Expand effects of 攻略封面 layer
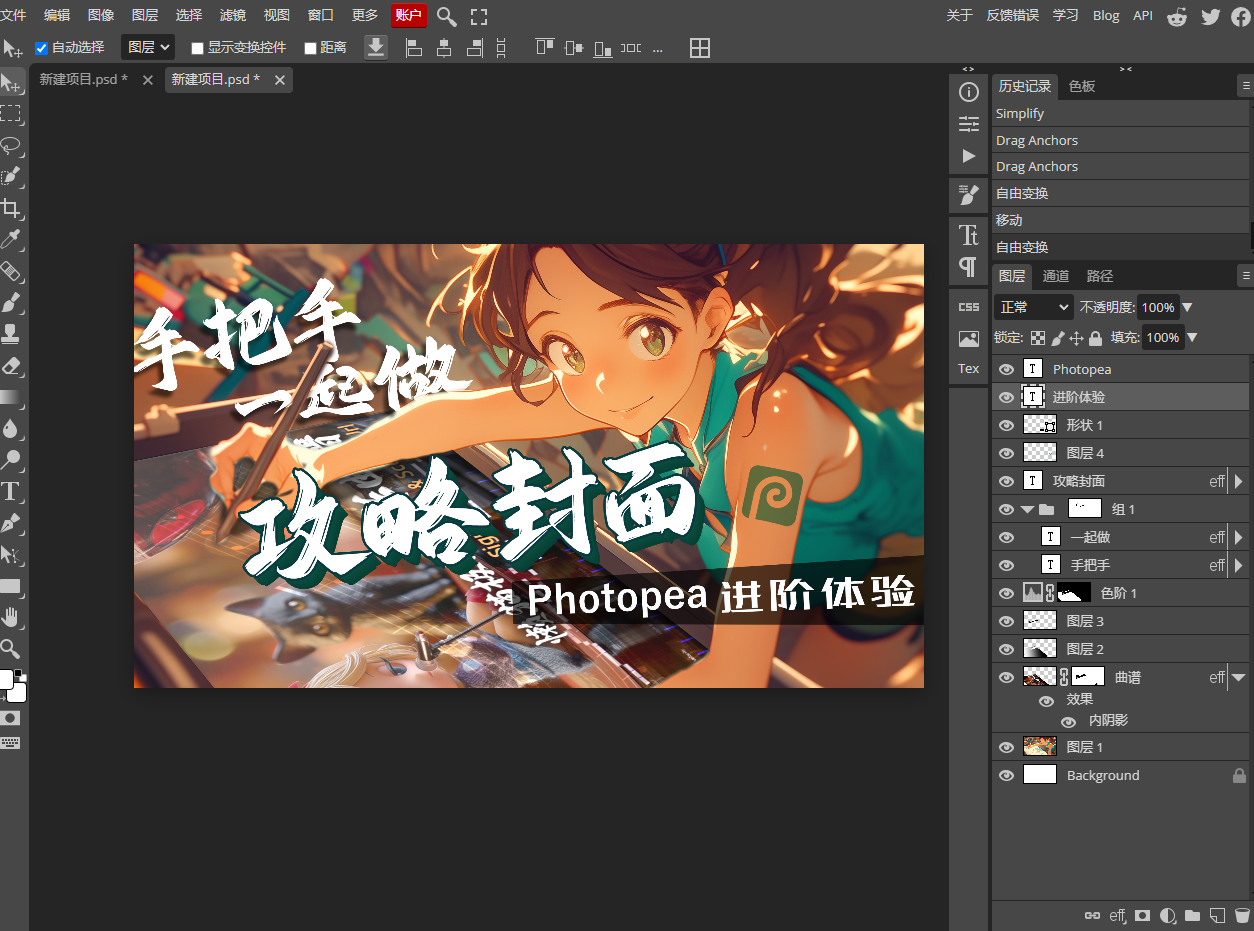The image size is (1254, 931). tap(1239, 481)
